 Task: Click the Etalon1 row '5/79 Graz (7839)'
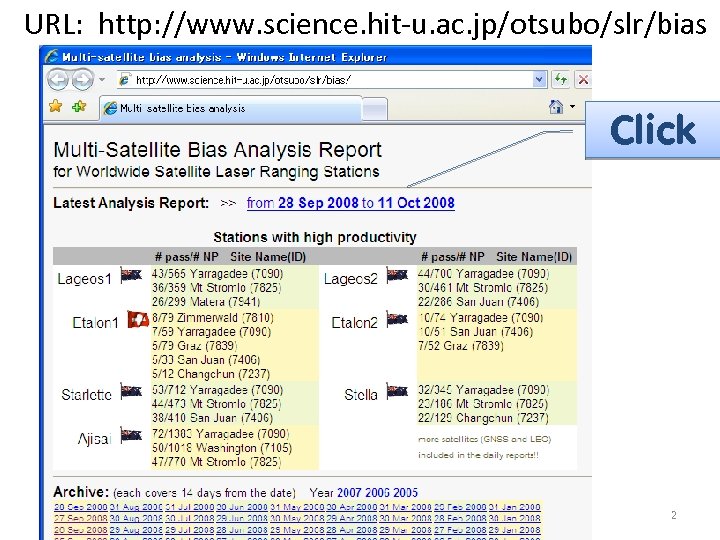pyautogui.click(x=195, y=345)
